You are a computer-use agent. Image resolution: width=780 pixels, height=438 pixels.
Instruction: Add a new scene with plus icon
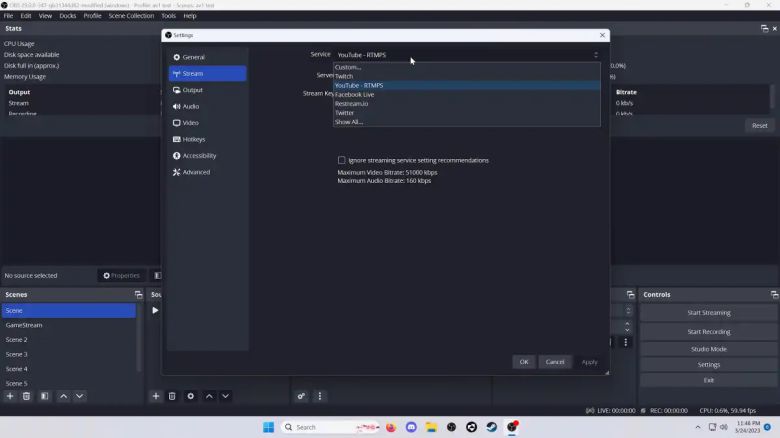click(x=10, y=396)
